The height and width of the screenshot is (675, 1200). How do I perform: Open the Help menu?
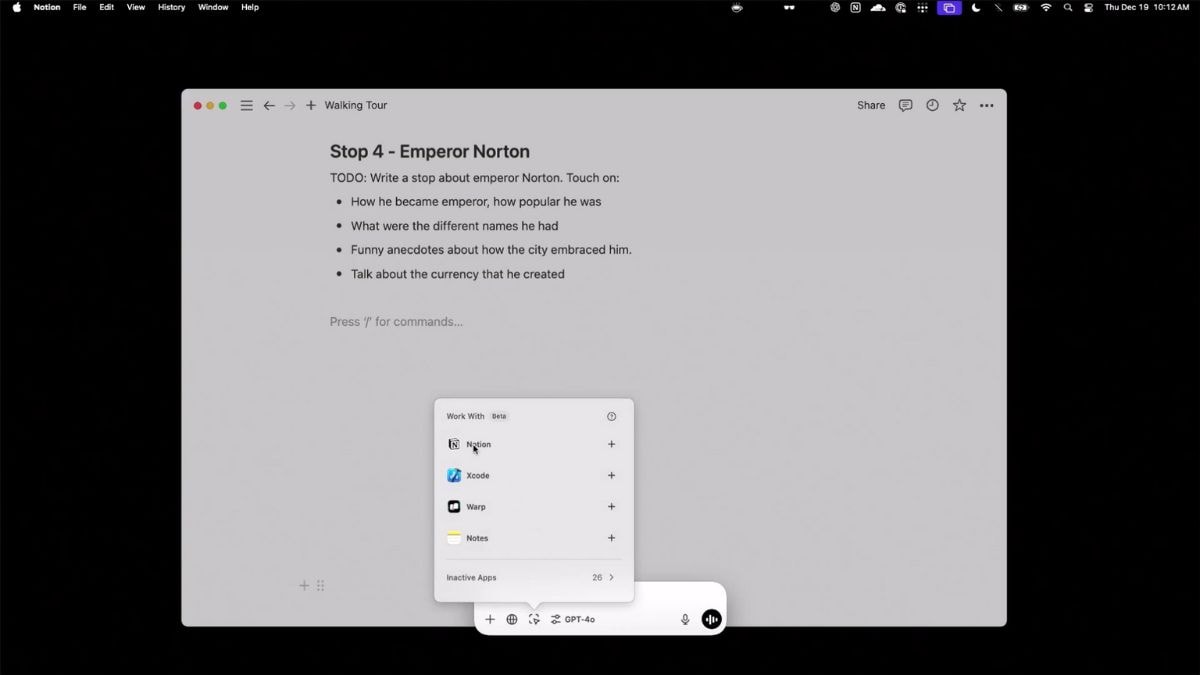pyautogui.click(x=250, y=7)
